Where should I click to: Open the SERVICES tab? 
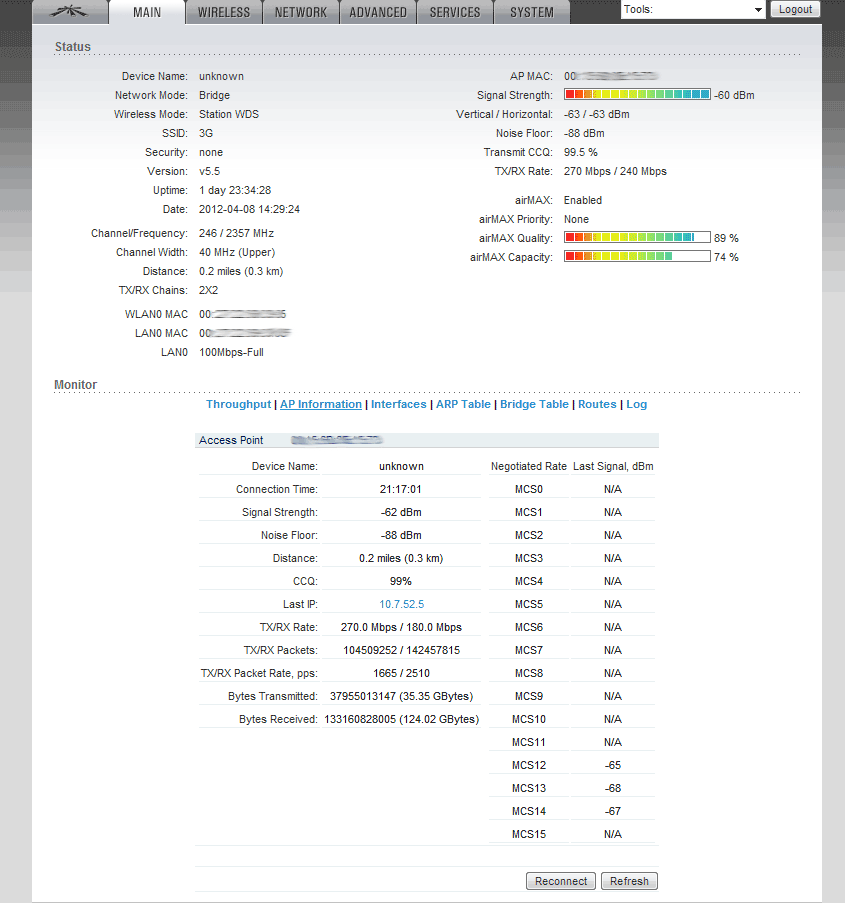click(x=455, y=12)
